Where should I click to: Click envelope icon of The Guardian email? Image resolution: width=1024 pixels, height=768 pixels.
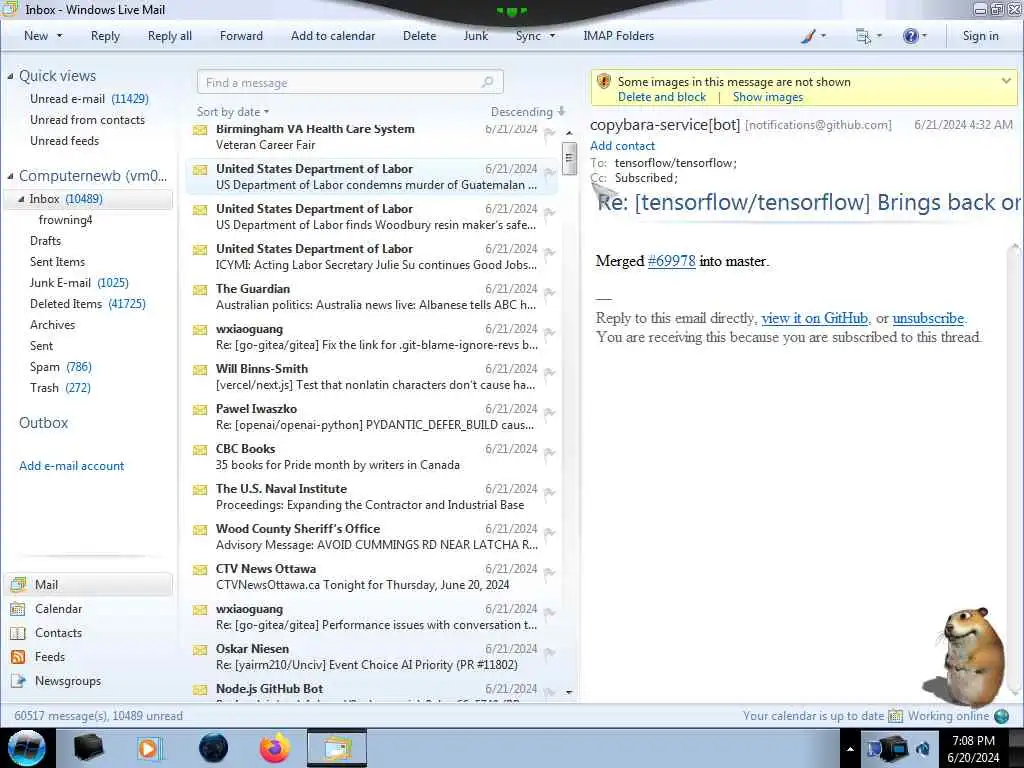(200, 289)
